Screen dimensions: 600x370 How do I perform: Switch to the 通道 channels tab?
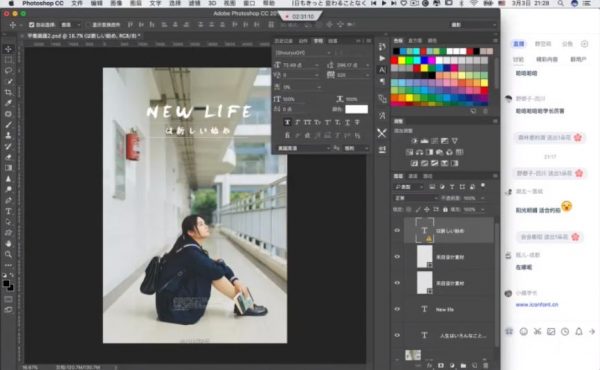[x=413, y=176]
